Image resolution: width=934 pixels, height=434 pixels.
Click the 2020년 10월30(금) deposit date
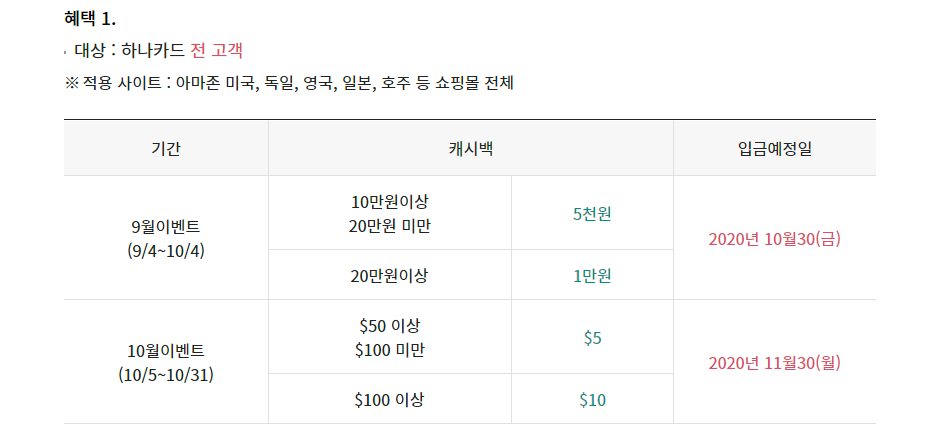774,239
